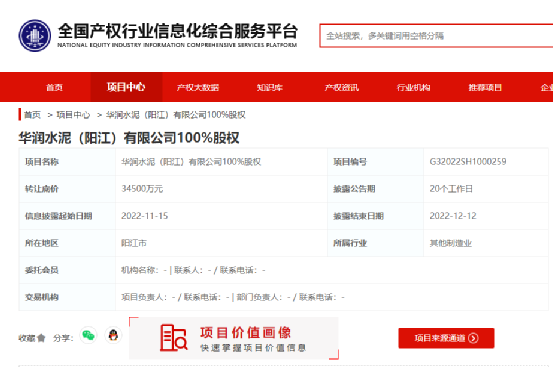Click the 项目来源通道 red button
This screenshot has width=553, height=368.
(446, 338)
